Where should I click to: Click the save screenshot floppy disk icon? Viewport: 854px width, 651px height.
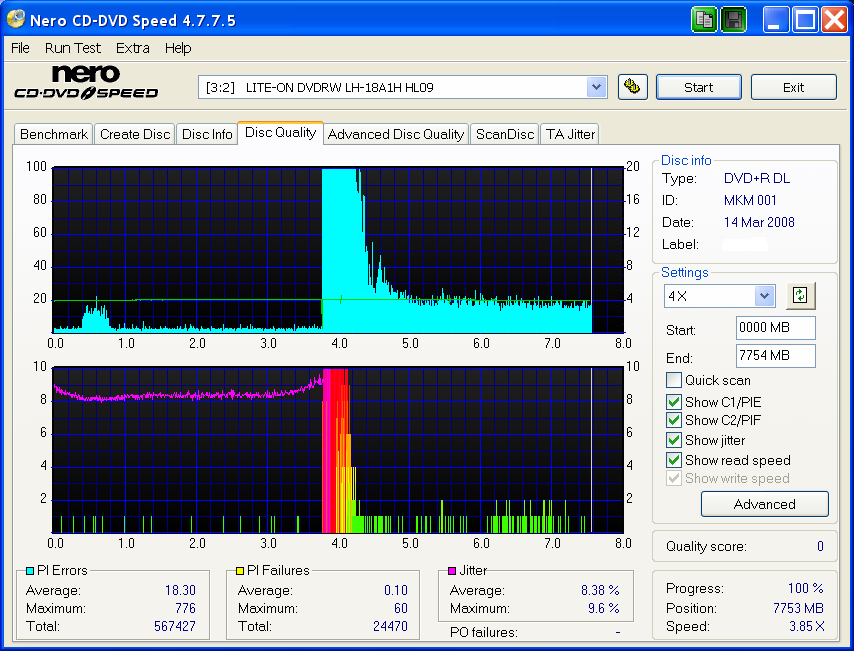[733, 18]
